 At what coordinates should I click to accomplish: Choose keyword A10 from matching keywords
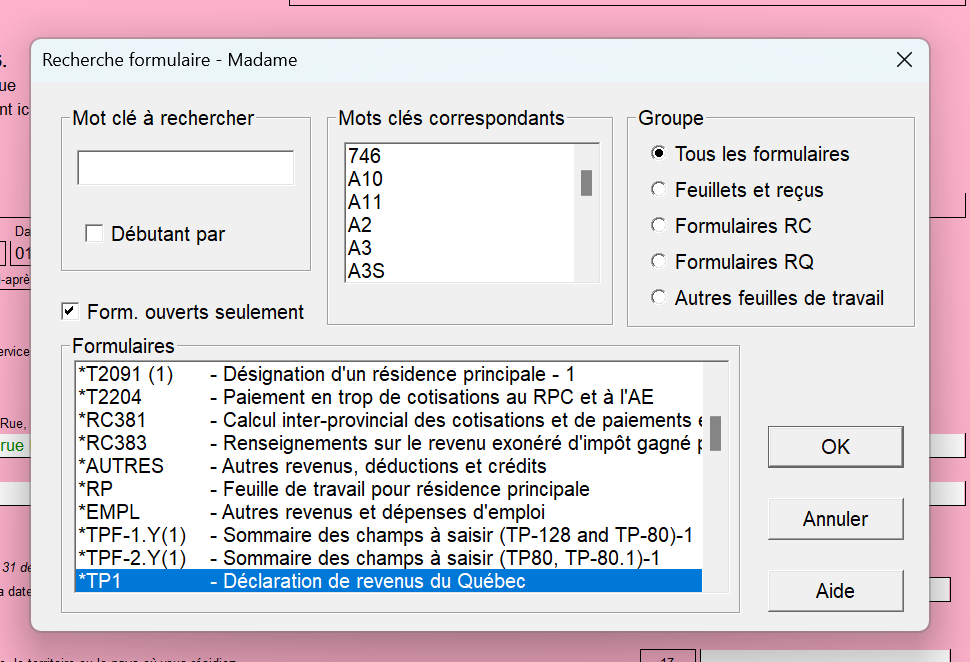click(366, 179)
